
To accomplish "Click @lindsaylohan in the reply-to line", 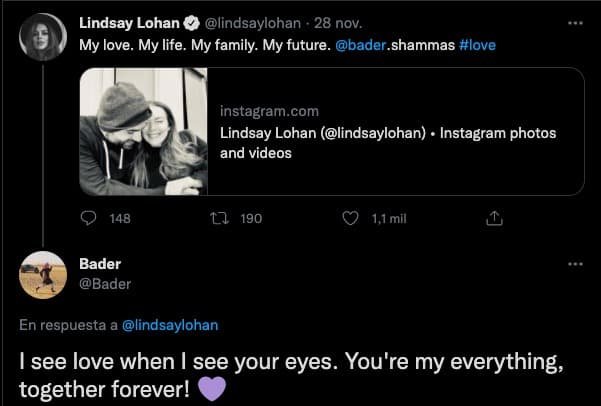I will pyautogui.click(x=170, y=324).
